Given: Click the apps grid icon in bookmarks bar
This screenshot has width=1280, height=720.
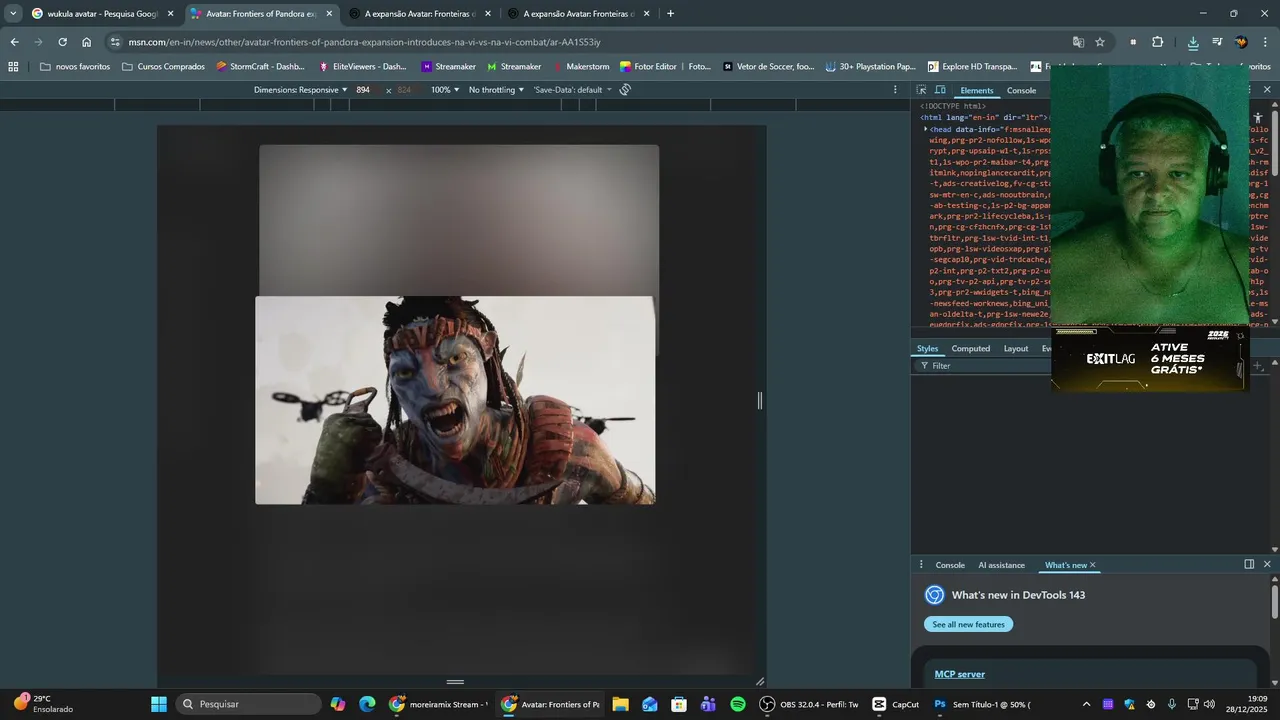Looking at the screenshot, I should [x=13, y=67].
